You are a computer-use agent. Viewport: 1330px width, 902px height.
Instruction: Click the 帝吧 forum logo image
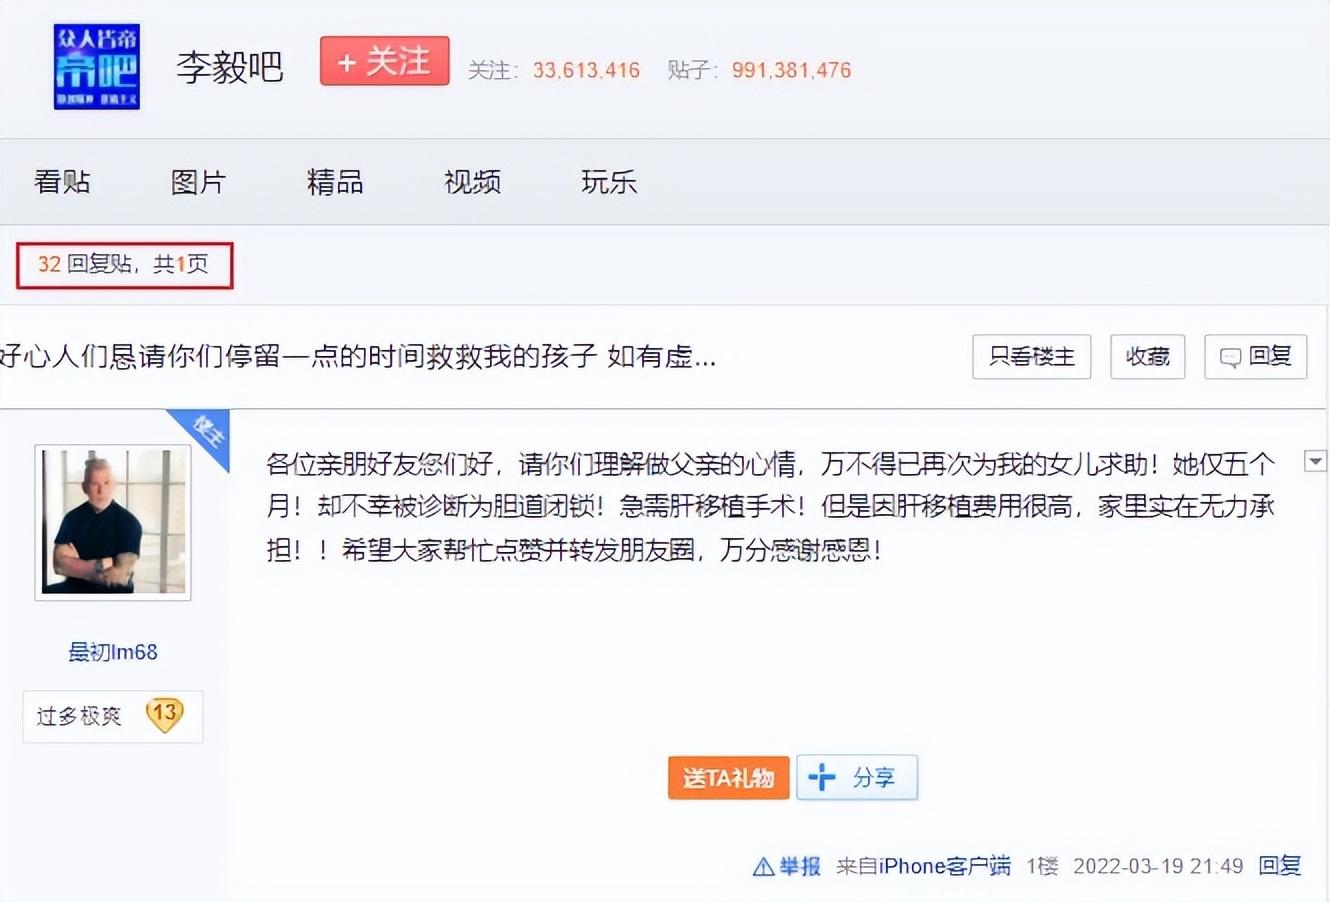tap(96, 67)
